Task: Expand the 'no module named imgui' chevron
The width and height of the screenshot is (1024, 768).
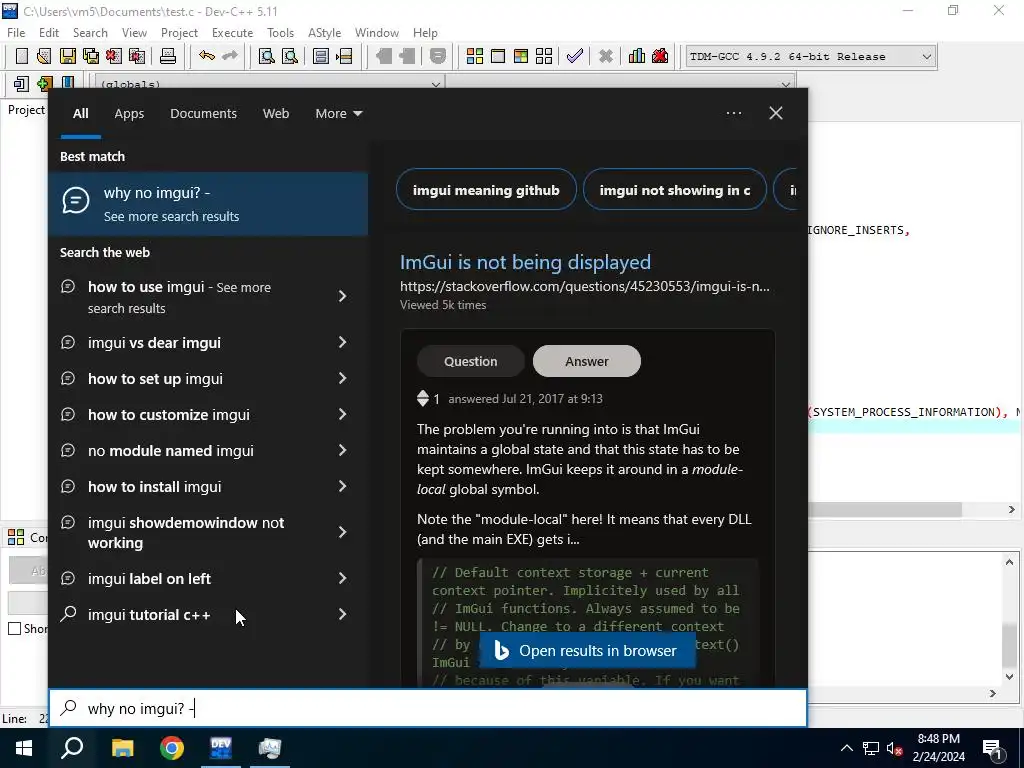Action: (342, 450)
